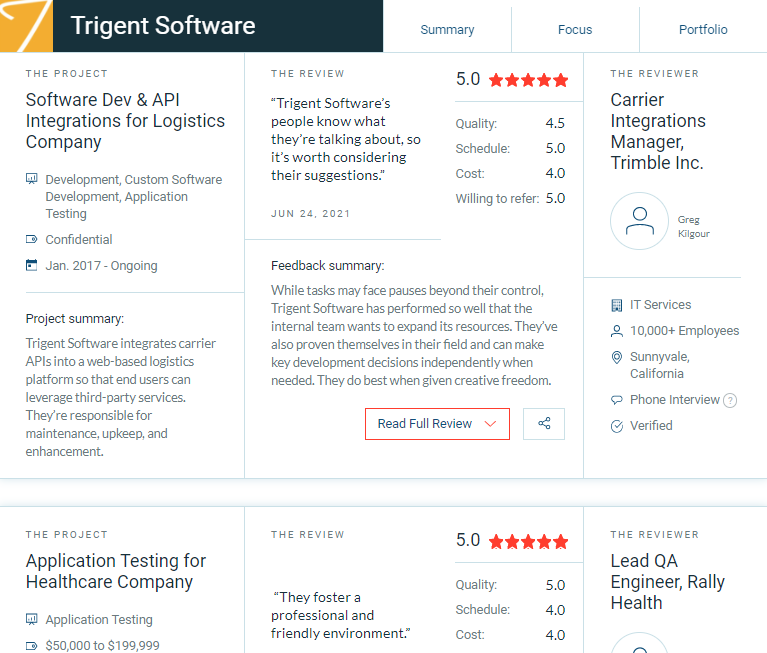Click the five-star rating of first review
The width and height of the screenshot is (767, 653).
pyautogui.click(x=528, y=80)
